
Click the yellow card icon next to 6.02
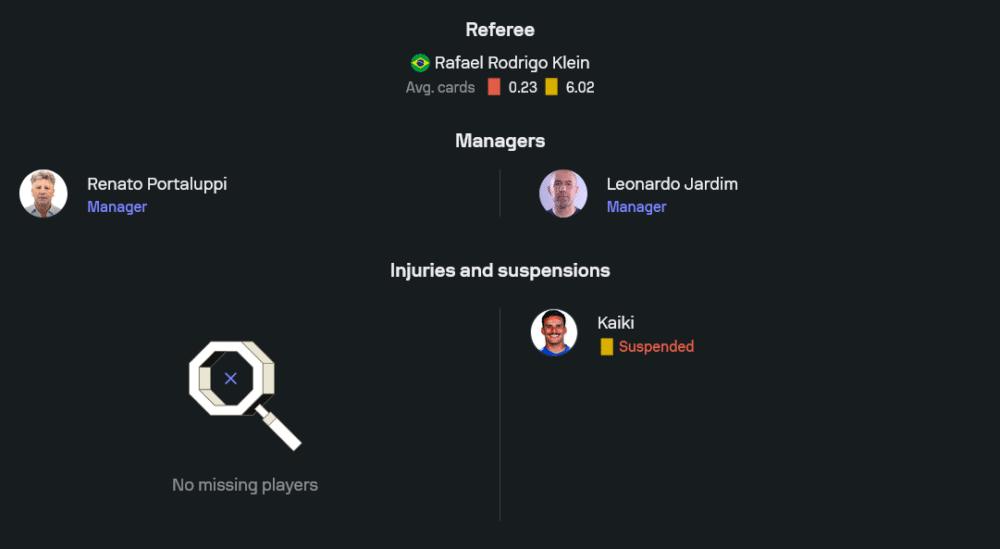[551, 87]
